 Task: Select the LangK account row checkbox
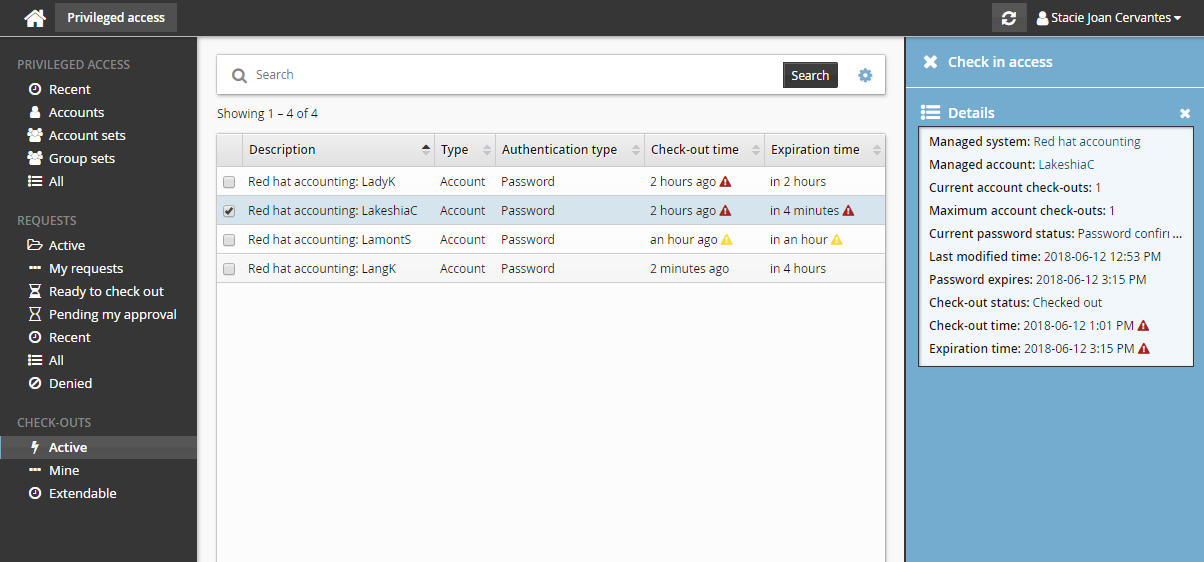(x=229, y=269)
